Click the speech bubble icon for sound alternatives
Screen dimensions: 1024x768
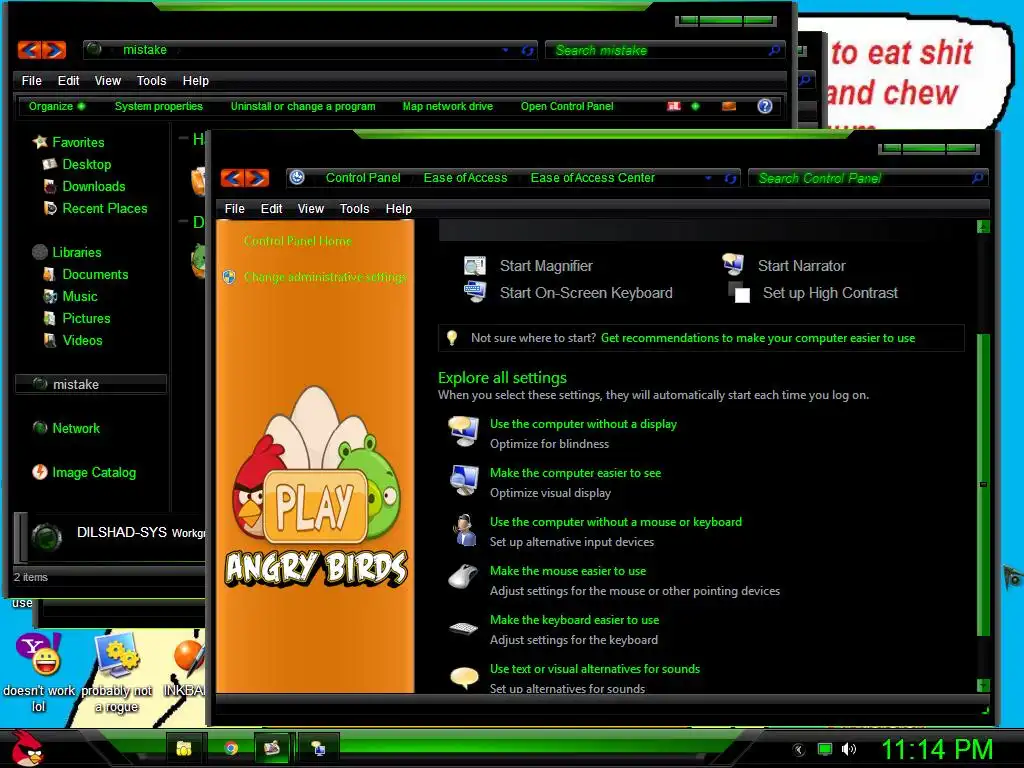[464, 678]
